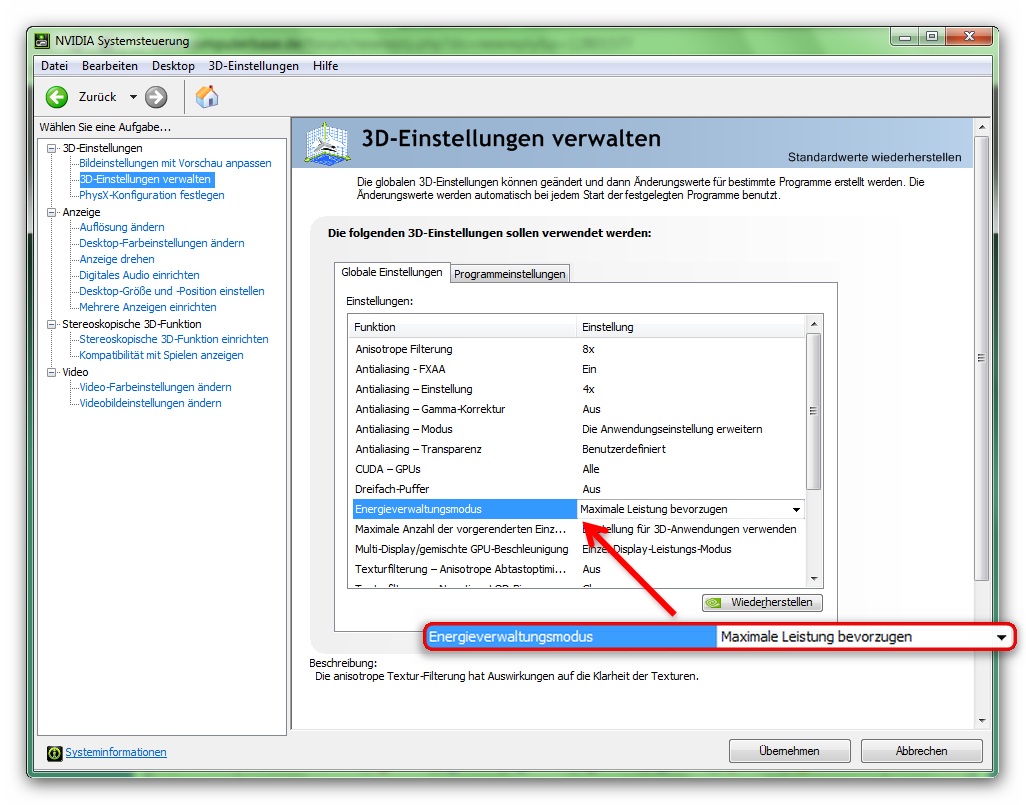Viewport: 1026px width, 805px height.
Task: Open Videobildeinstellungen ändern
Action: point(150,403)
